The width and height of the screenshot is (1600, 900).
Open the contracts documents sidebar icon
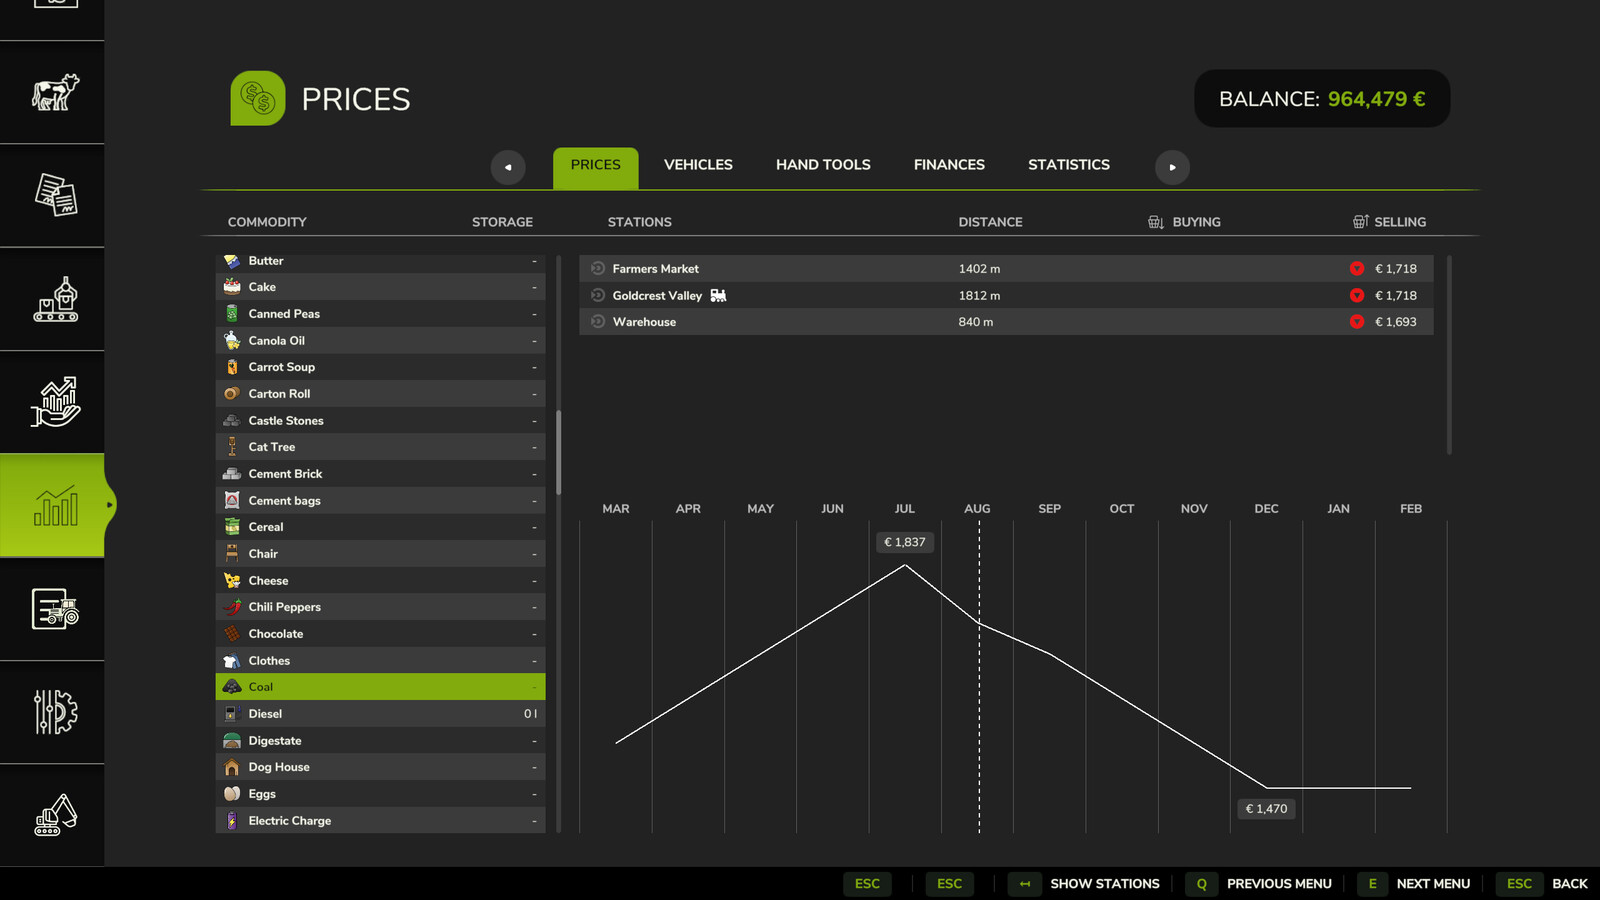click(54, 196)
